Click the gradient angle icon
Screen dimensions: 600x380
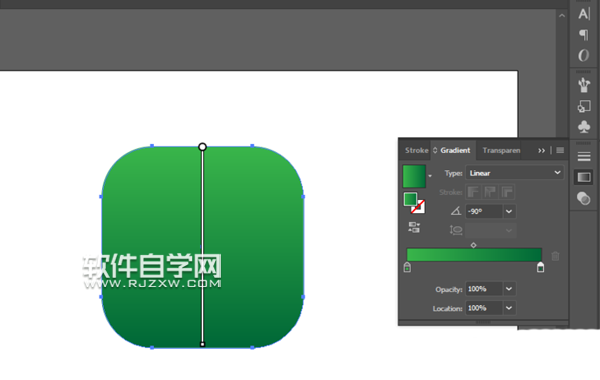(456, 211)
